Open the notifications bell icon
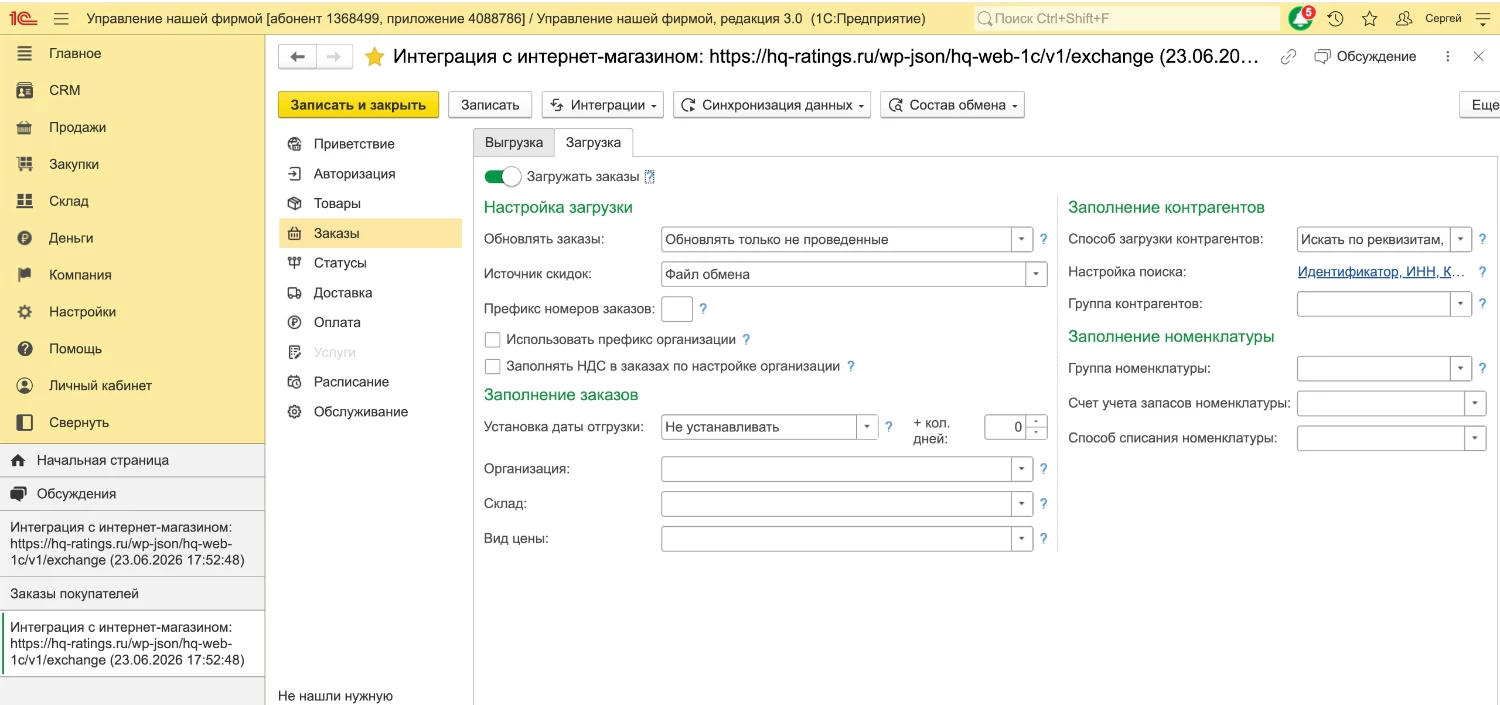Image resolution: width=1500 pixels, height=705 pixels. [1300, 18]
